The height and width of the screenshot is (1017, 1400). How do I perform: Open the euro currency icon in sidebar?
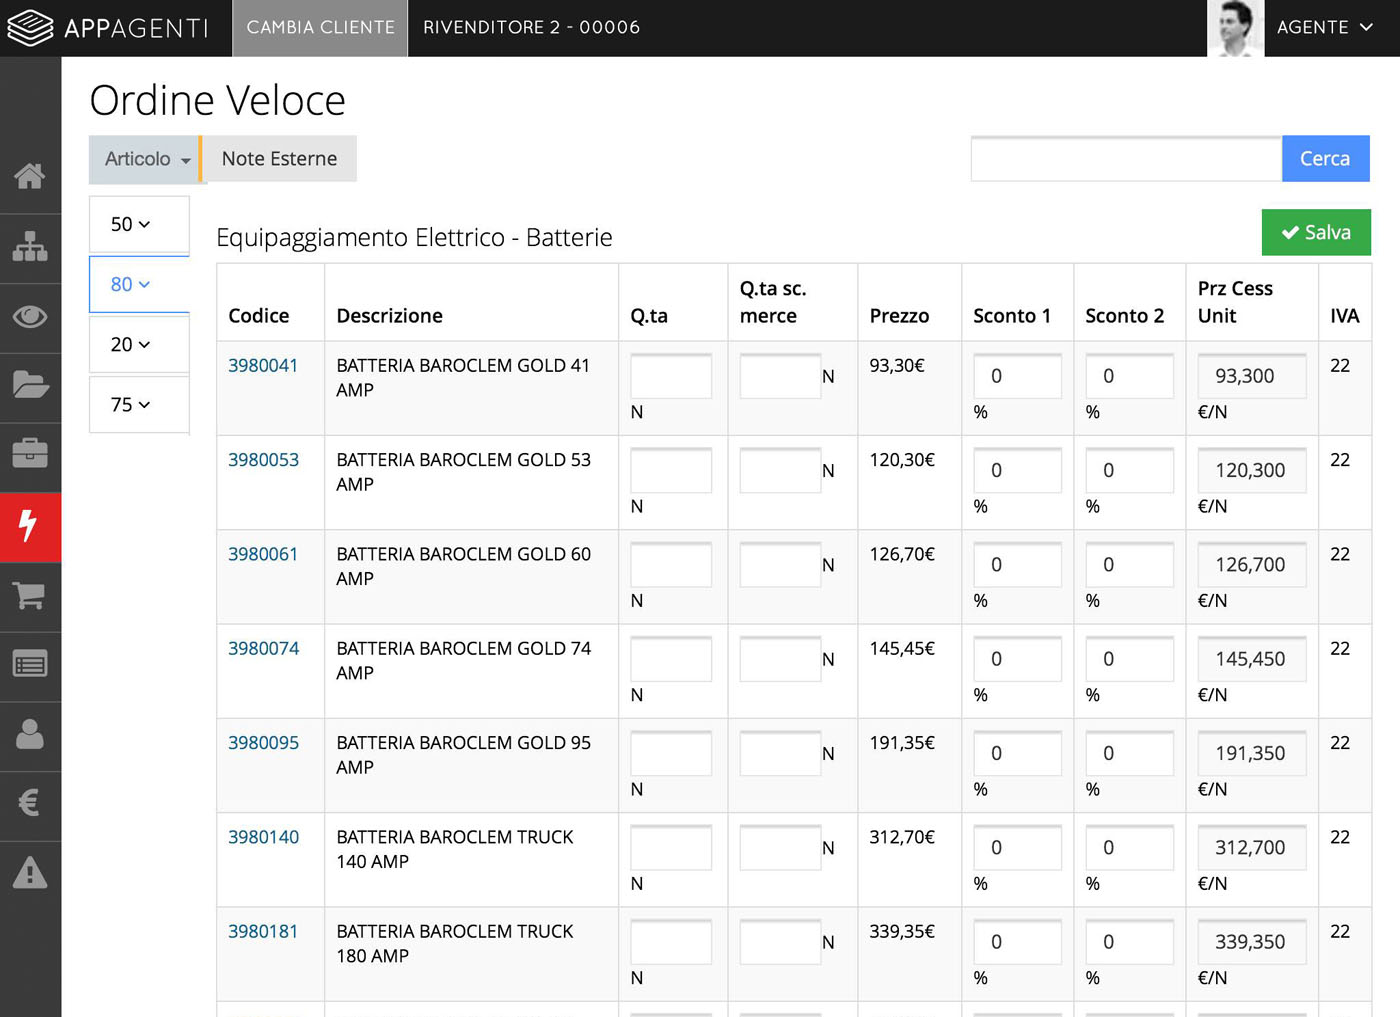[30, 803]
